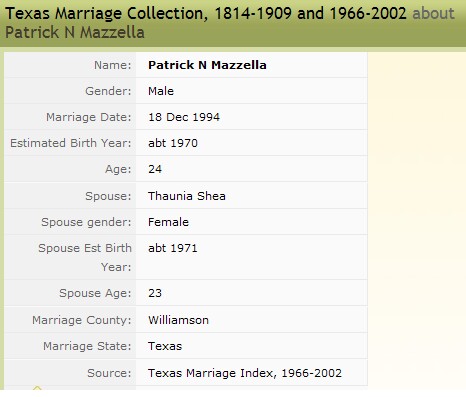The height and width of the screenshot is (397, 466).
Task: Click the spouse name Thaunia Shea
Action: [187, 196]
